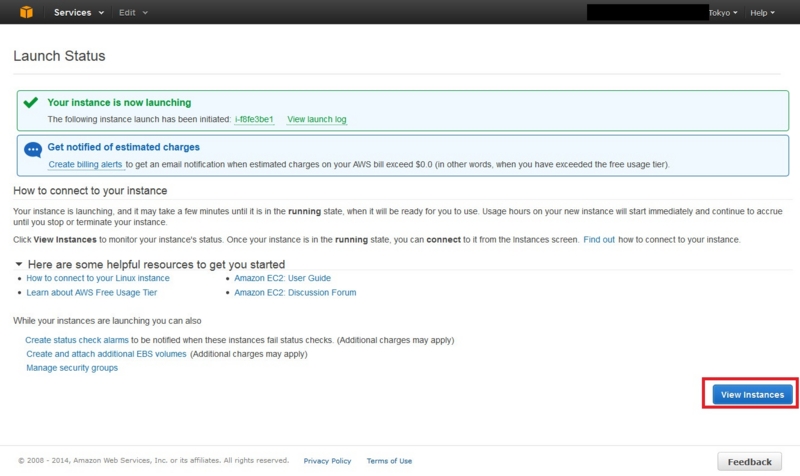Click the 'How to connect to your instance' heading
The image size is (800, 476).
pyautogui.click(x=90, y=190)
